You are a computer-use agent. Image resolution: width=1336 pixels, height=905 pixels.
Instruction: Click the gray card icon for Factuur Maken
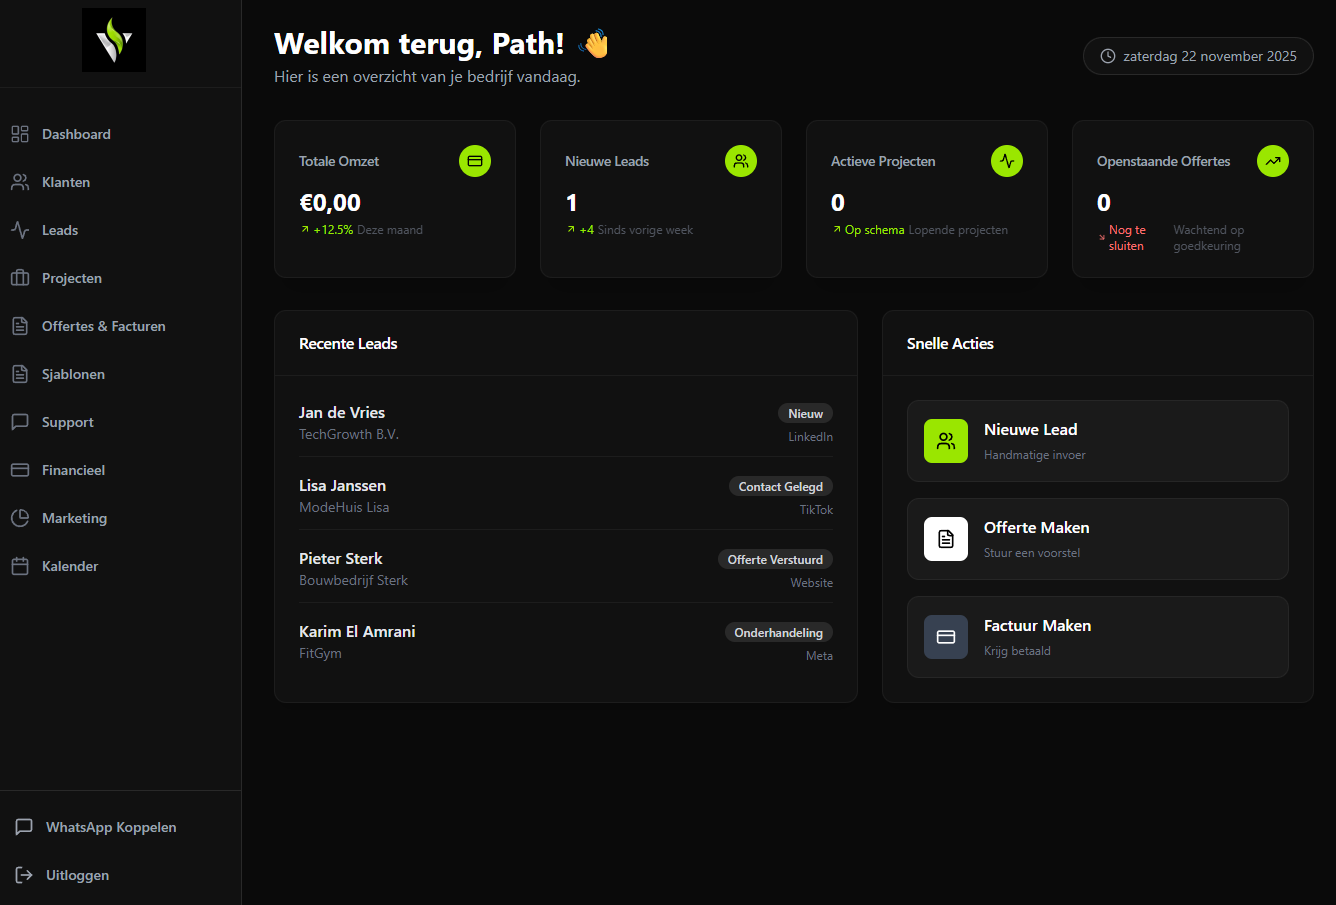946,637
